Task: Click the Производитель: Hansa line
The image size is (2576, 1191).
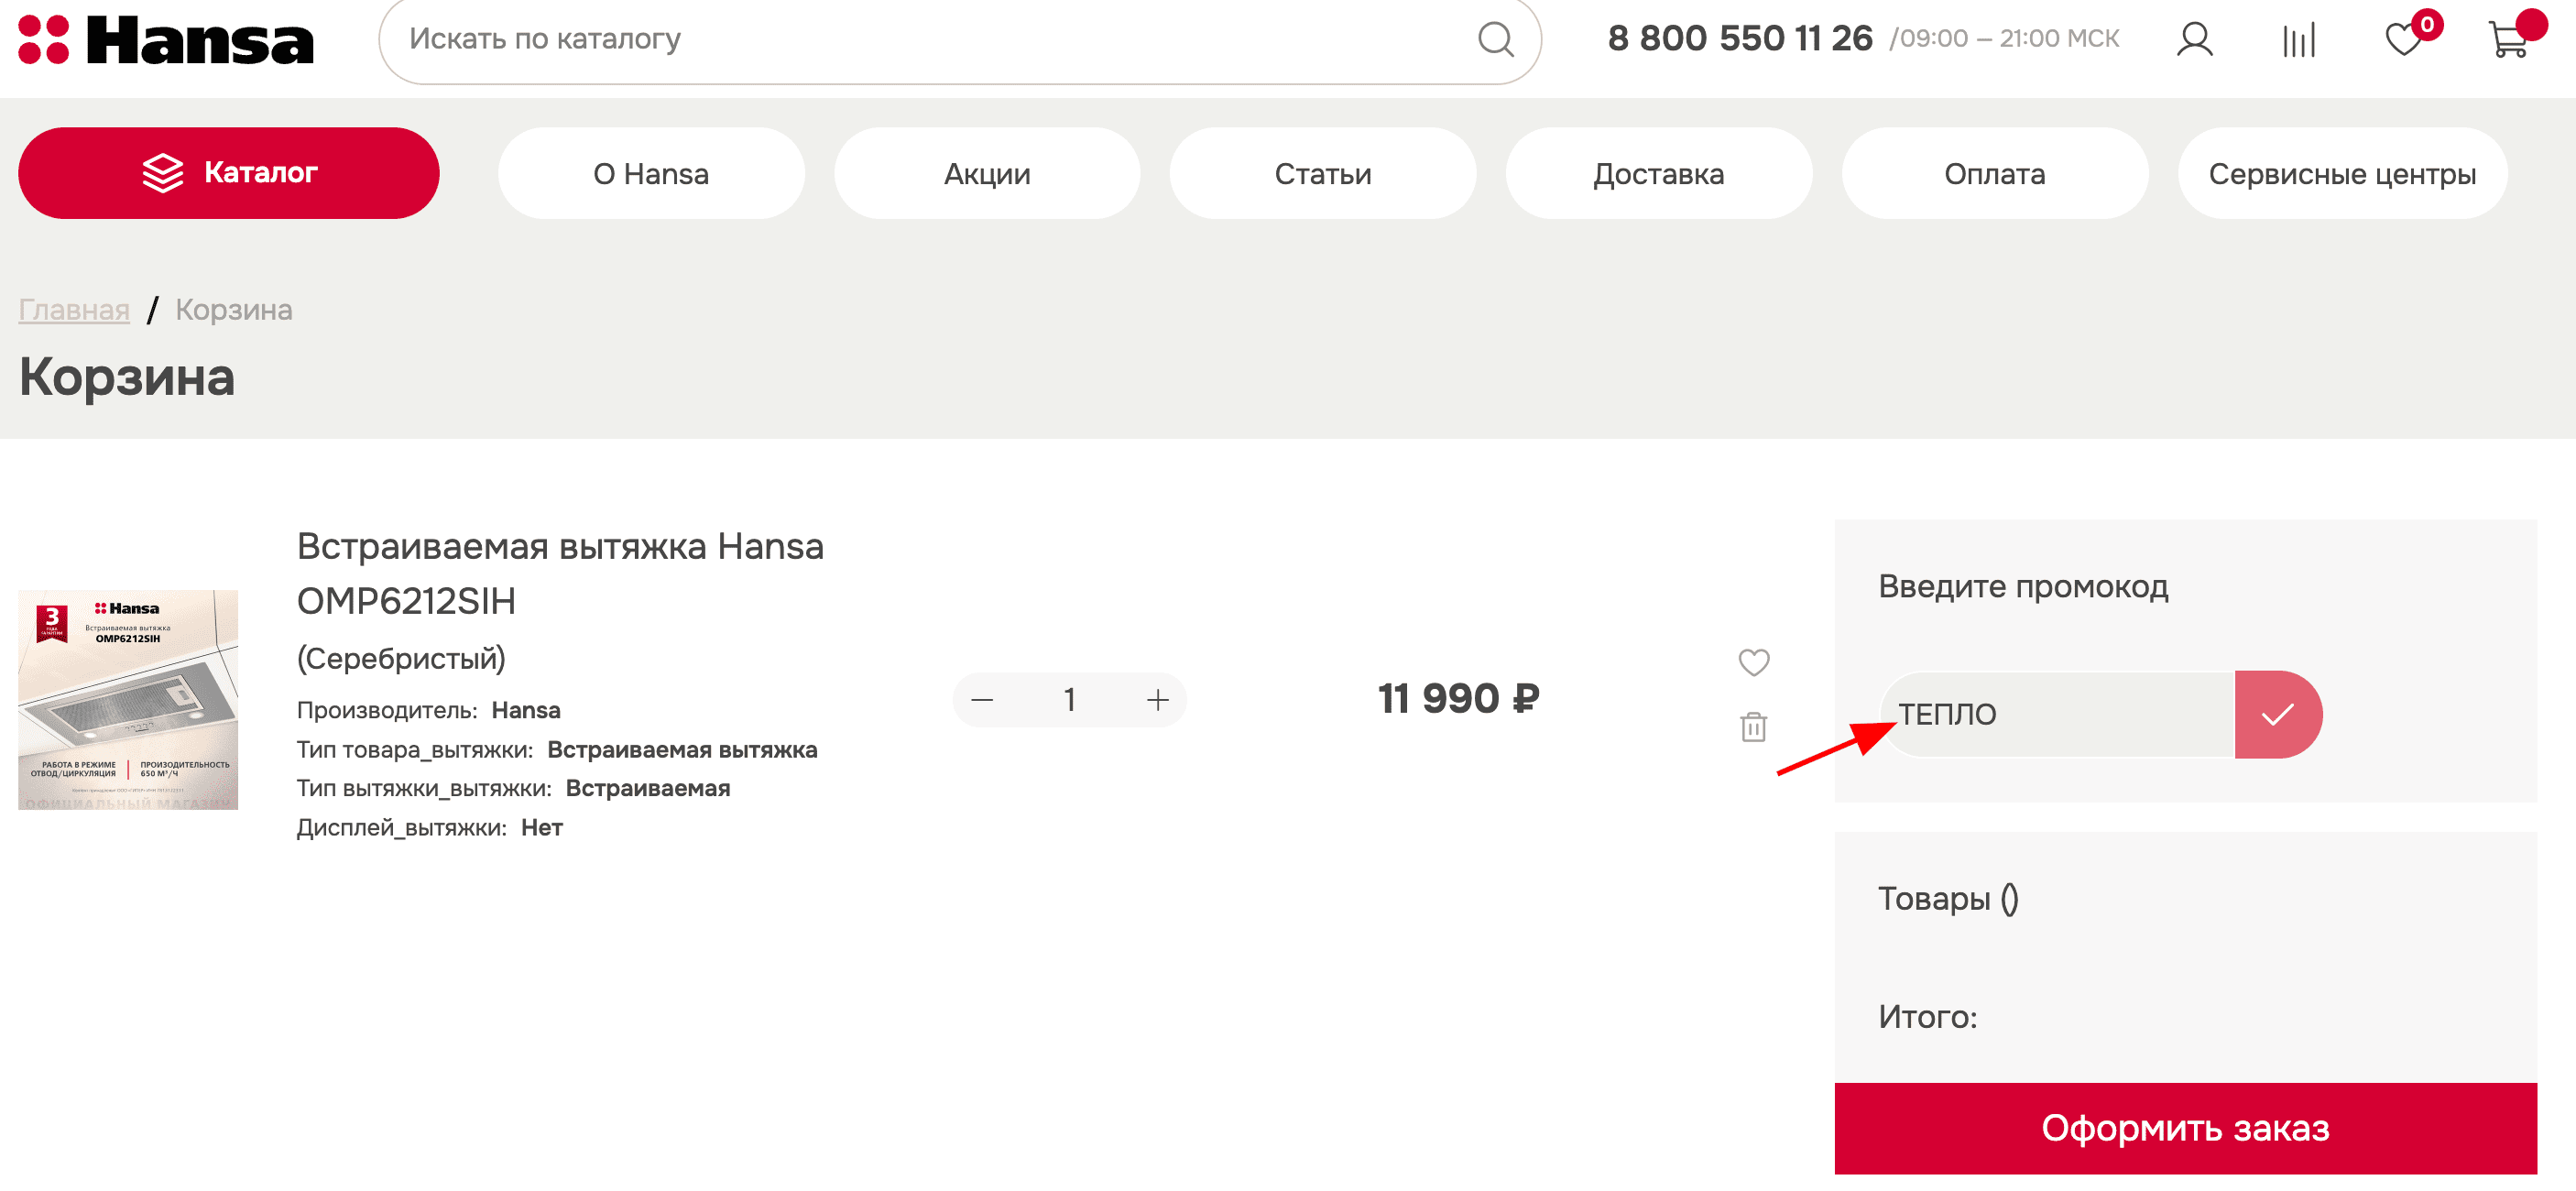Action: [428, 710]
